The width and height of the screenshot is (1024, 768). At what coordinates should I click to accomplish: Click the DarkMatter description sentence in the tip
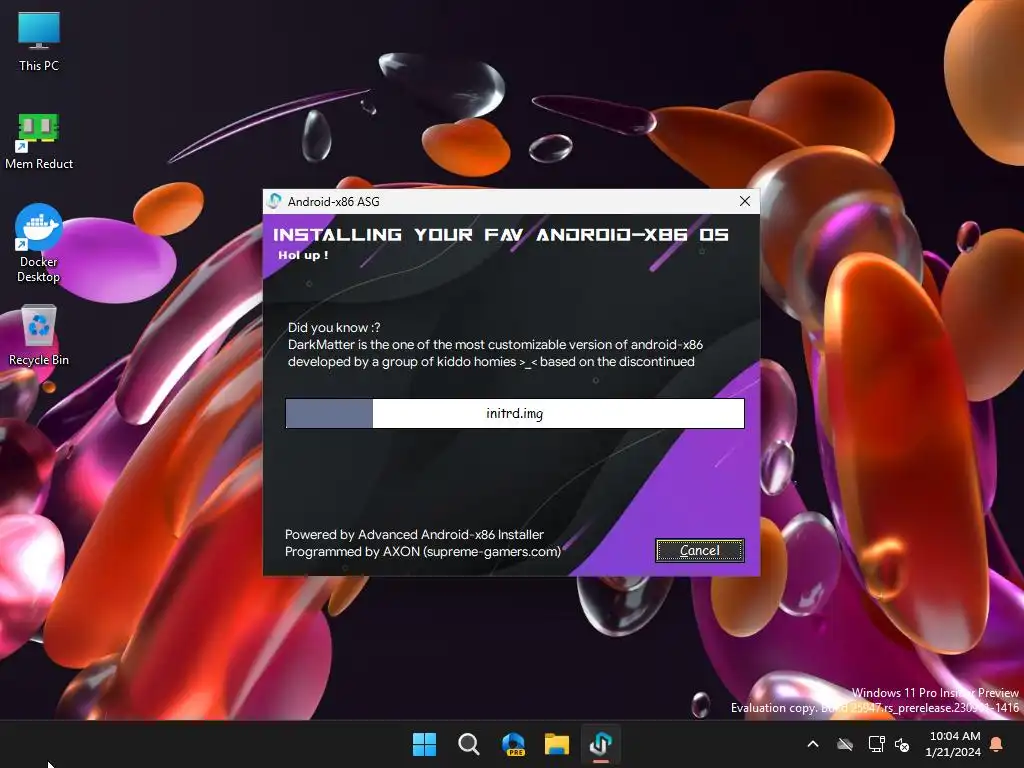(x=495, y=353)
